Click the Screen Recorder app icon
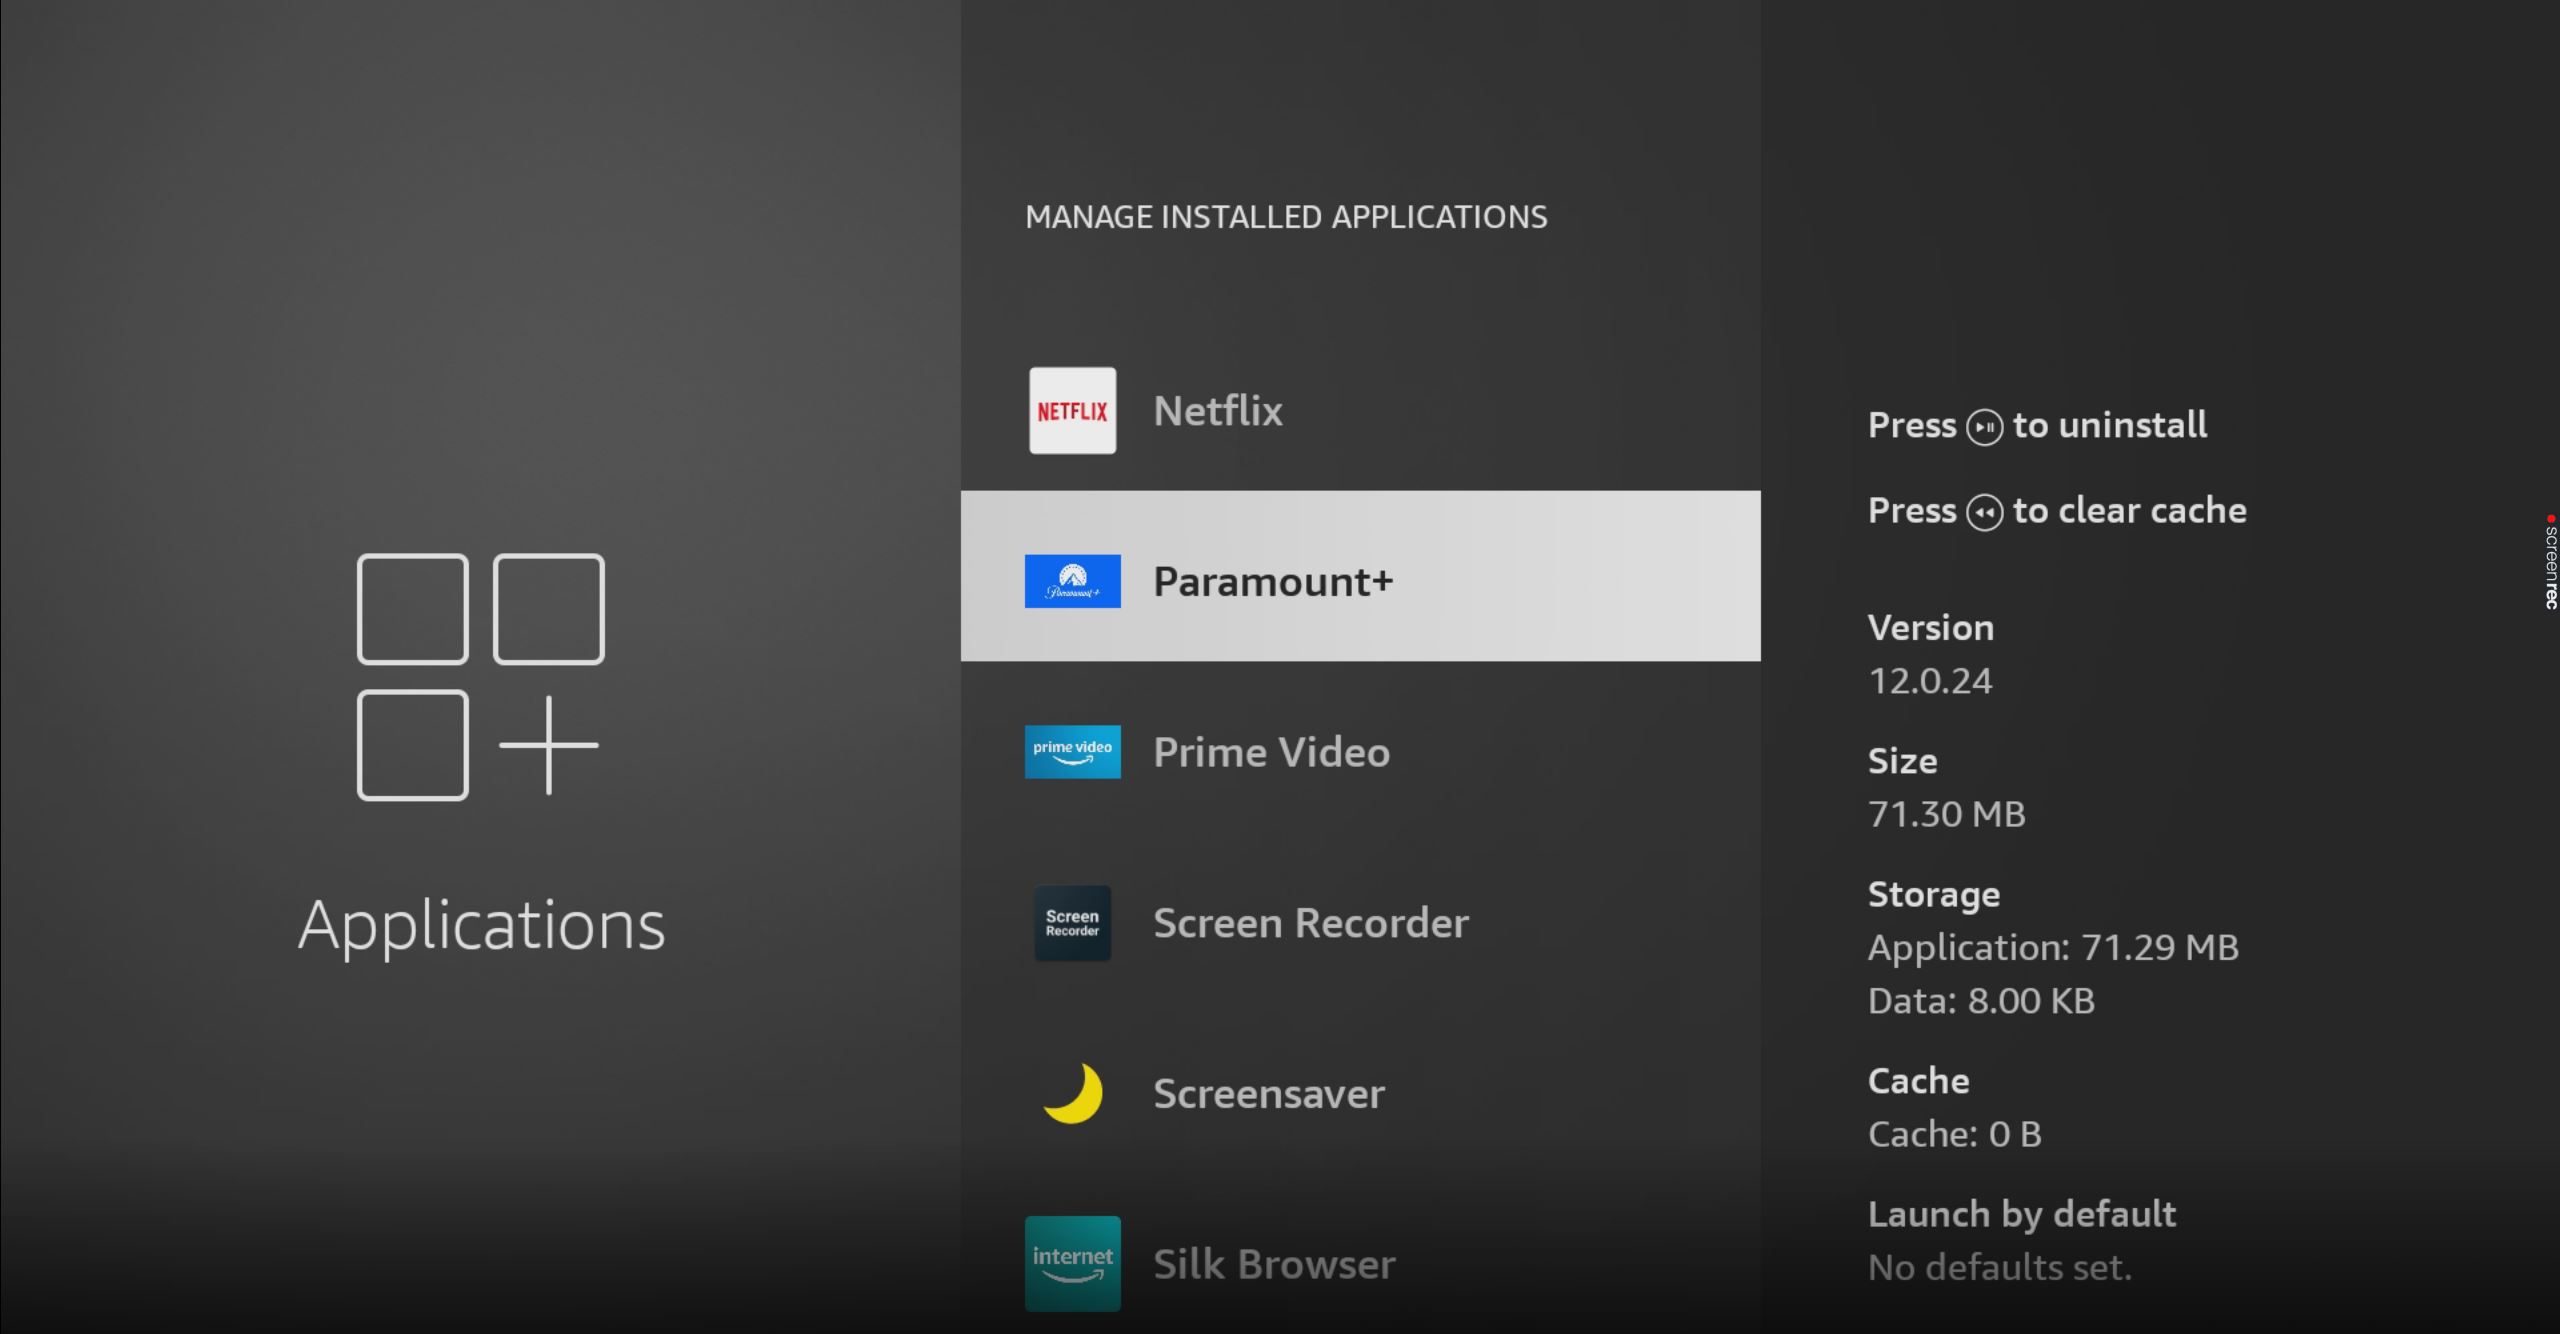The image size is (2560, 1334). 1071,922
